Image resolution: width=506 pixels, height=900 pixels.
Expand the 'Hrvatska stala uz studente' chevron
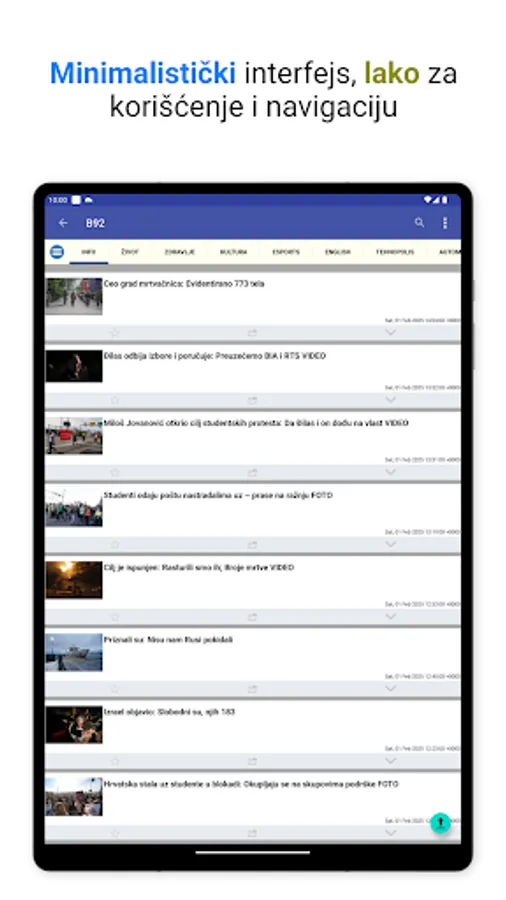390,833
